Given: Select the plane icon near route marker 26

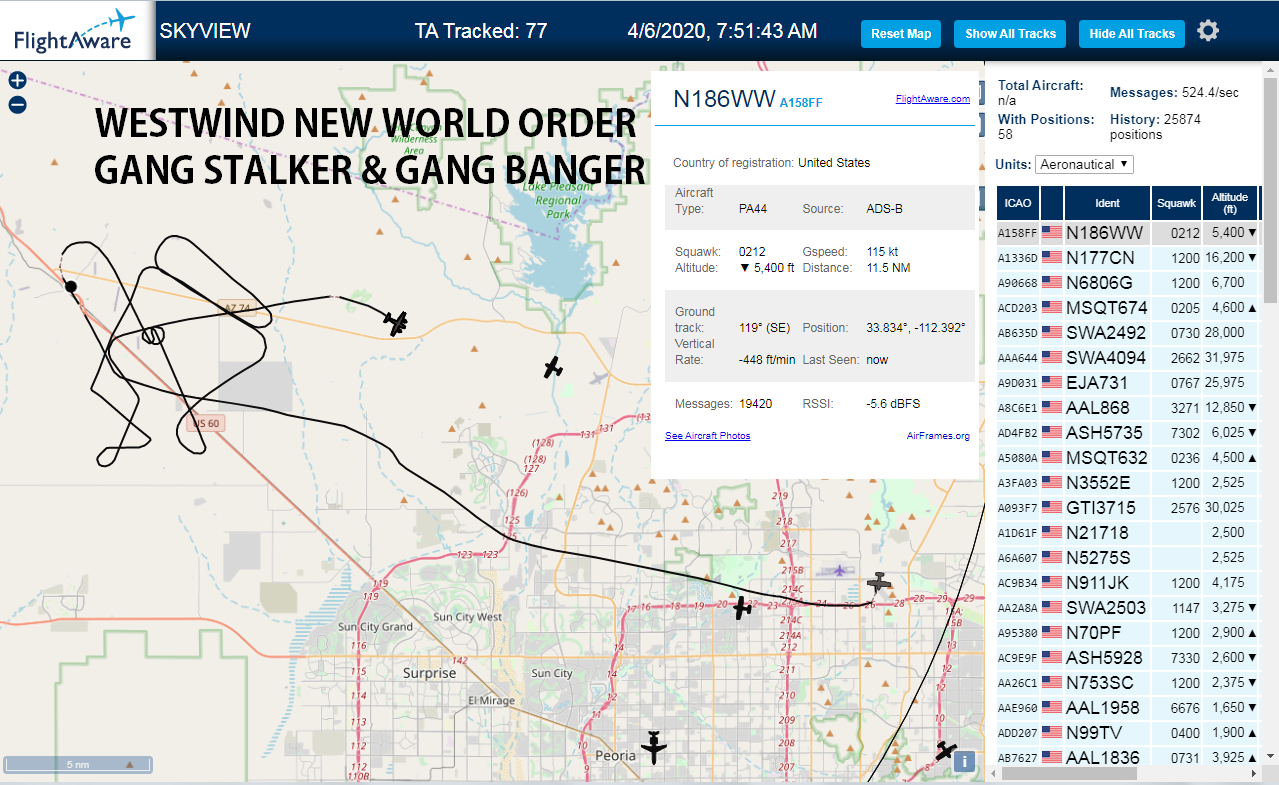Looking at the screenshot, I should click(x=879, y=582).
